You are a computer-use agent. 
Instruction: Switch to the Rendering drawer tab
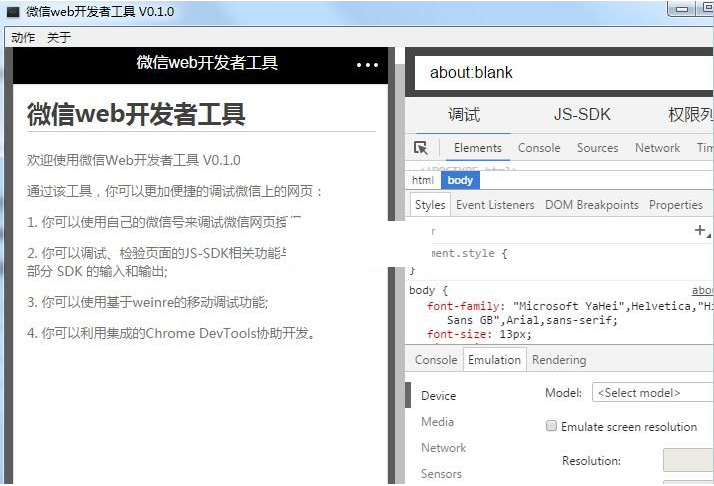click(x=559, y=360)
